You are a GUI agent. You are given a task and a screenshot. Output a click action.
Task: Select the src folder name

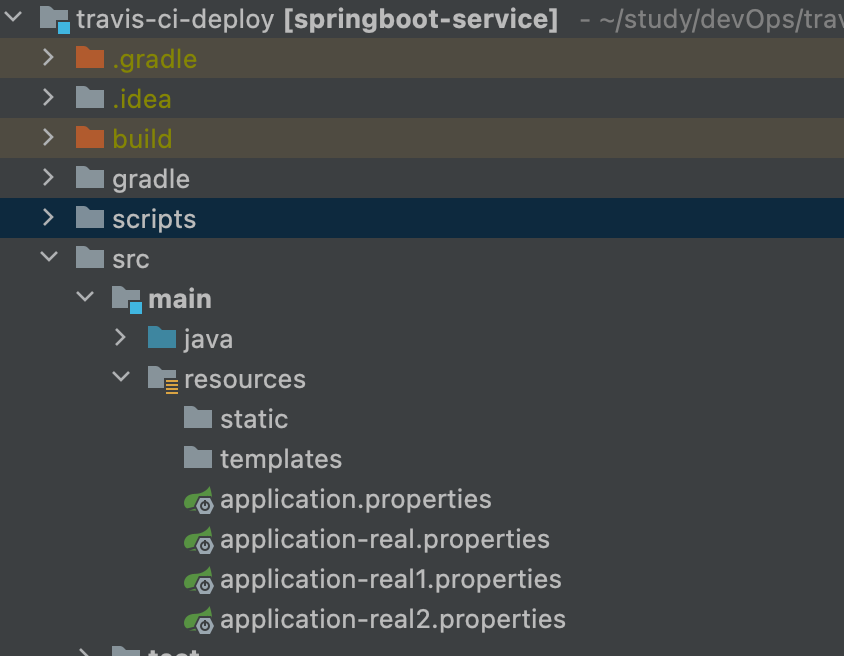(130, 259)
